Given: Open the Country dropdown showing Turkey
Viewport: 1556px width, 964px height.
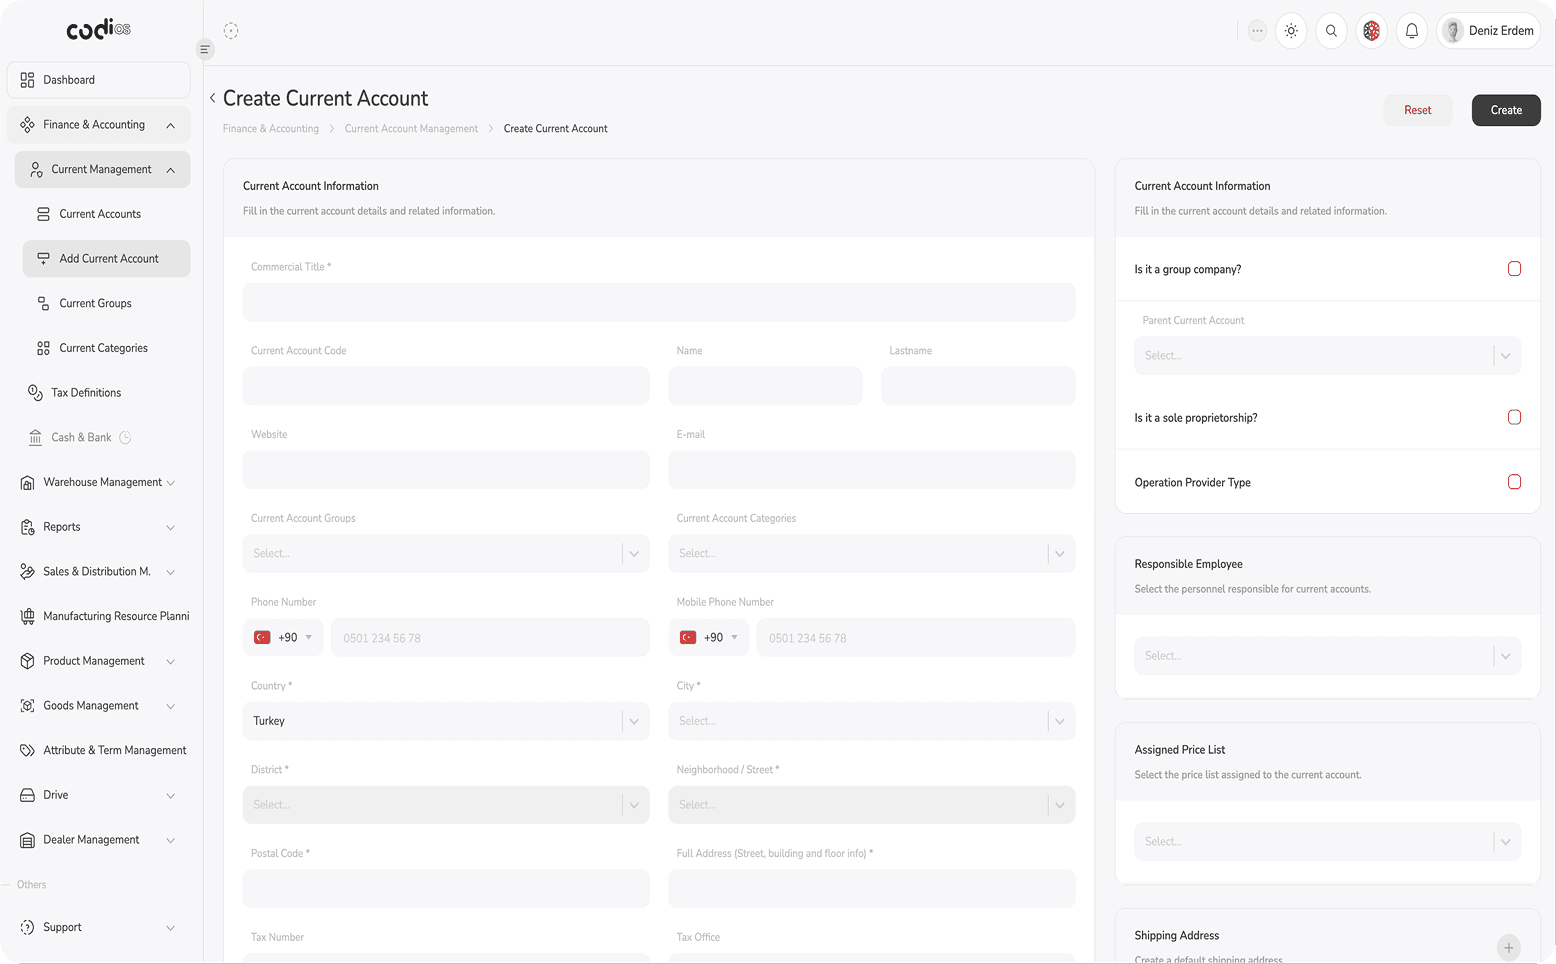Looking at the screenshot, I should click(446, 721).
